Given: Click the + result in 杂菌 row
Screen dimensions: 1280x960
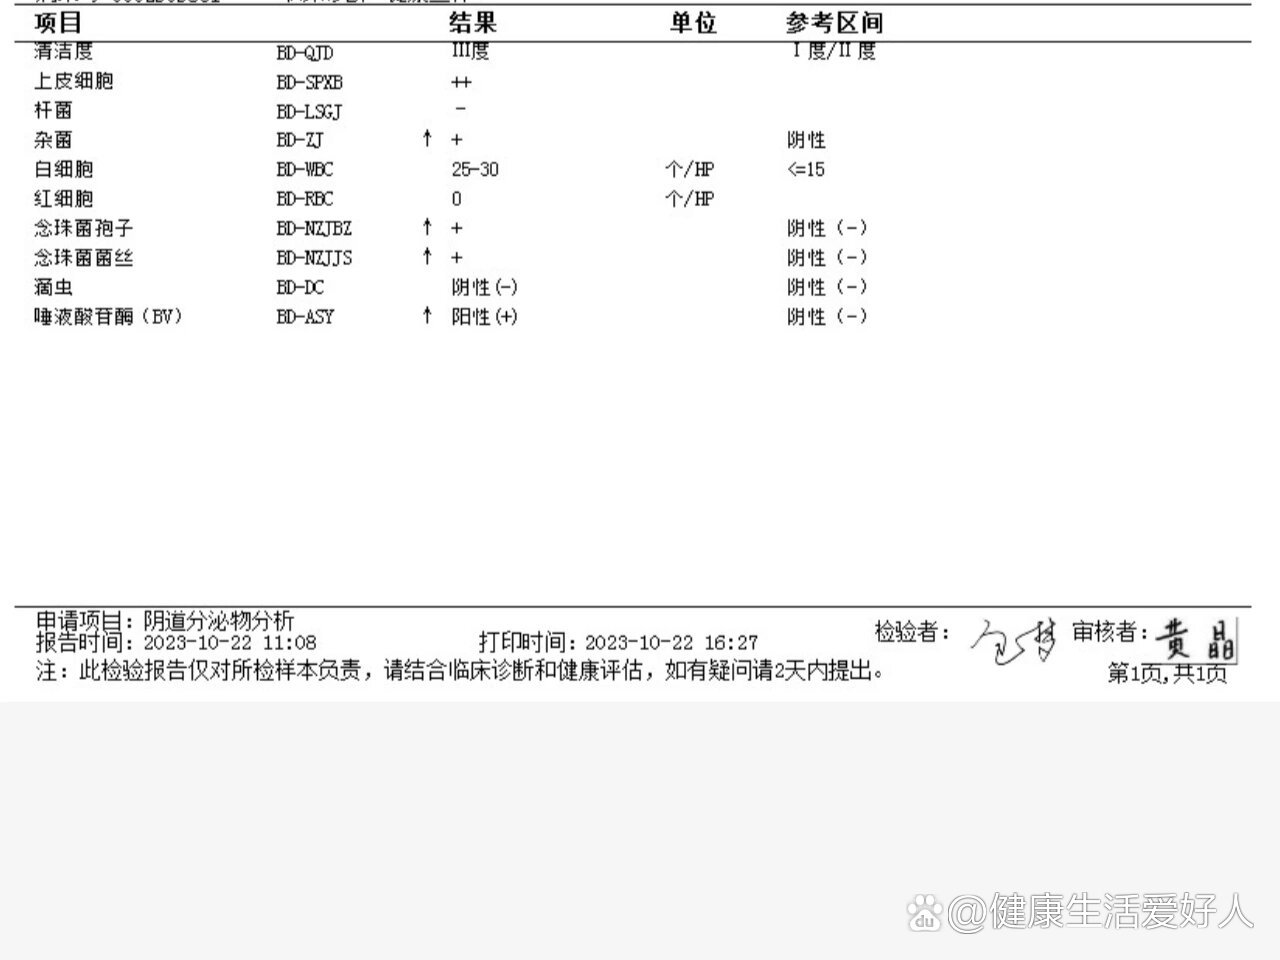Looking at the screenshot, I should pos(457,140).
